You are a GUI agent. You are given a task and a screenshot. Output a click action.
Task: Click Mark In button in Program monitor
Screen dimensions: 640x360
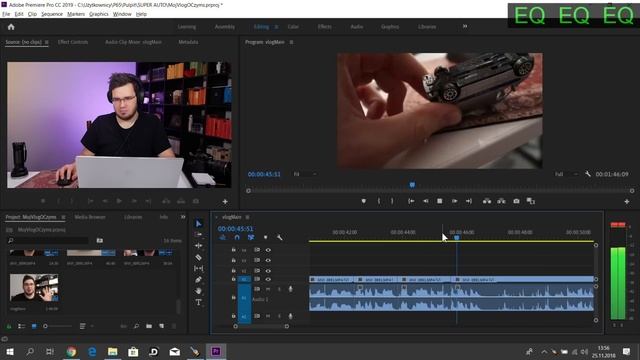click(x=379, y=201)
